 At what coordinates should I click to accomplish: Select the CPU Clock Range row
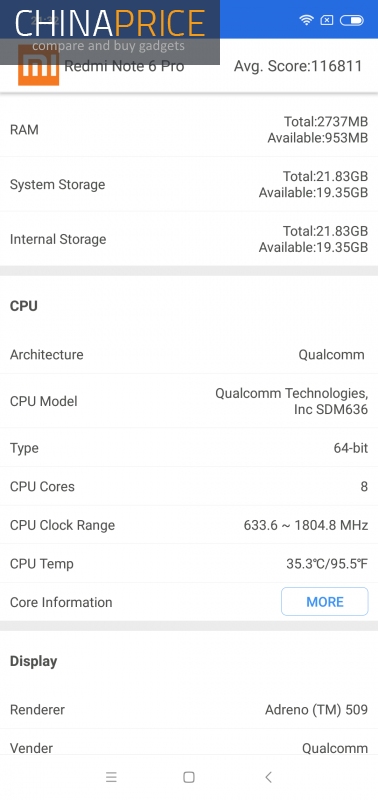pos(189,525)
